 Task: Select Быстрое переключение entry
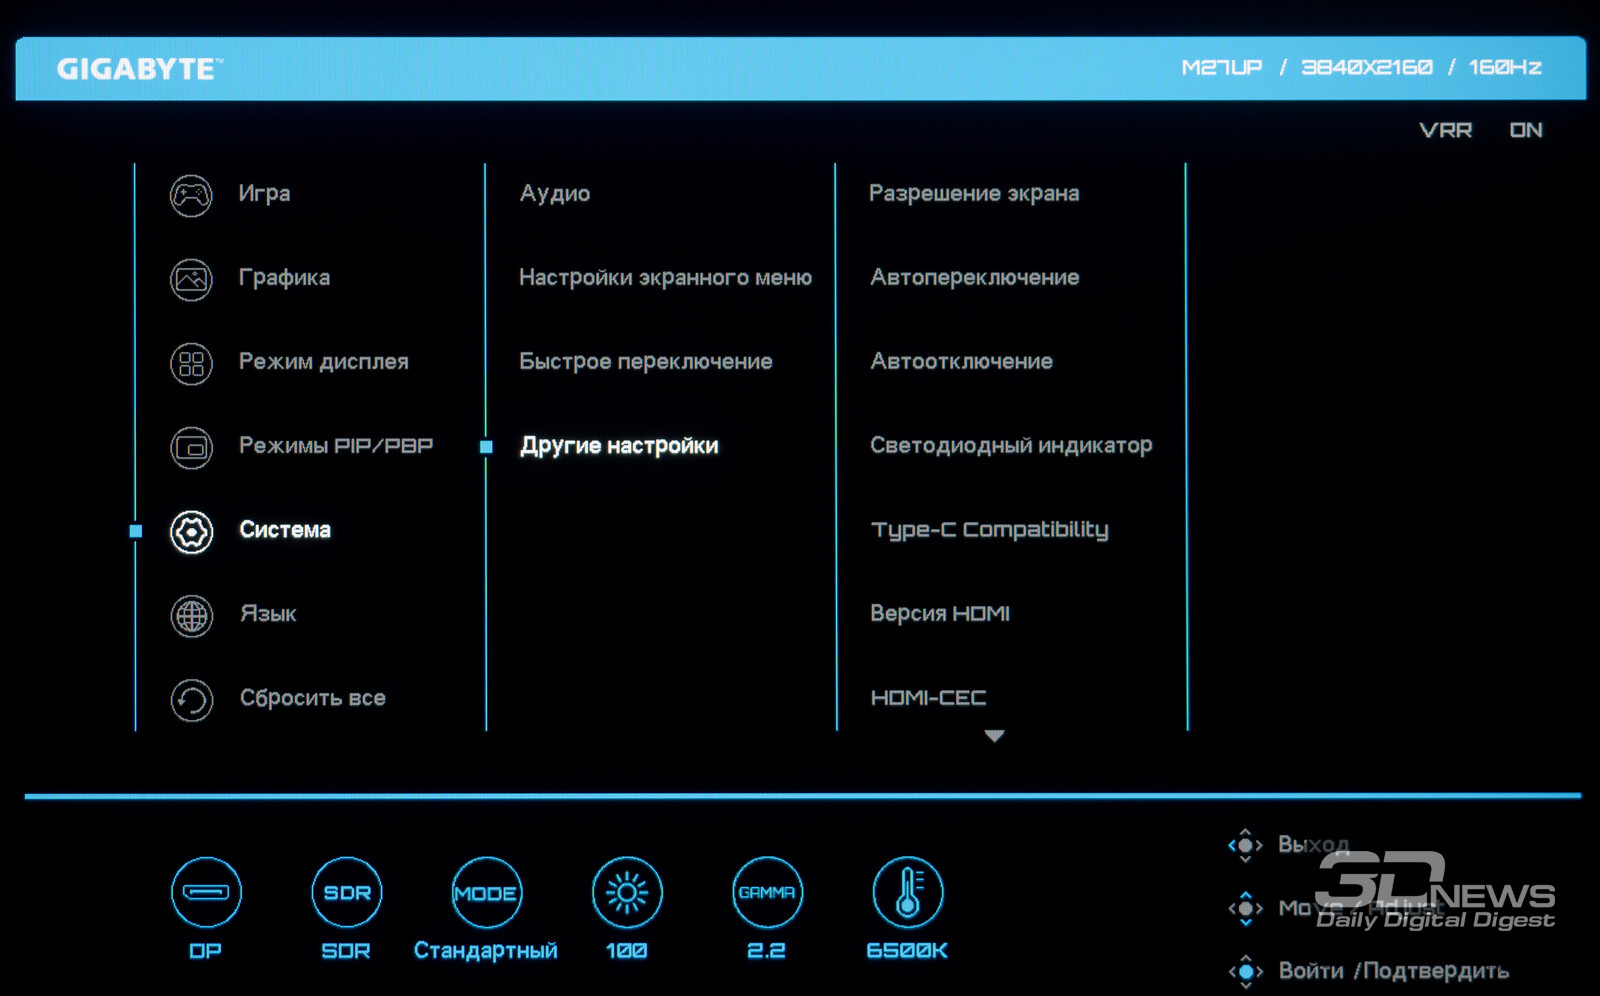point(645,362)
